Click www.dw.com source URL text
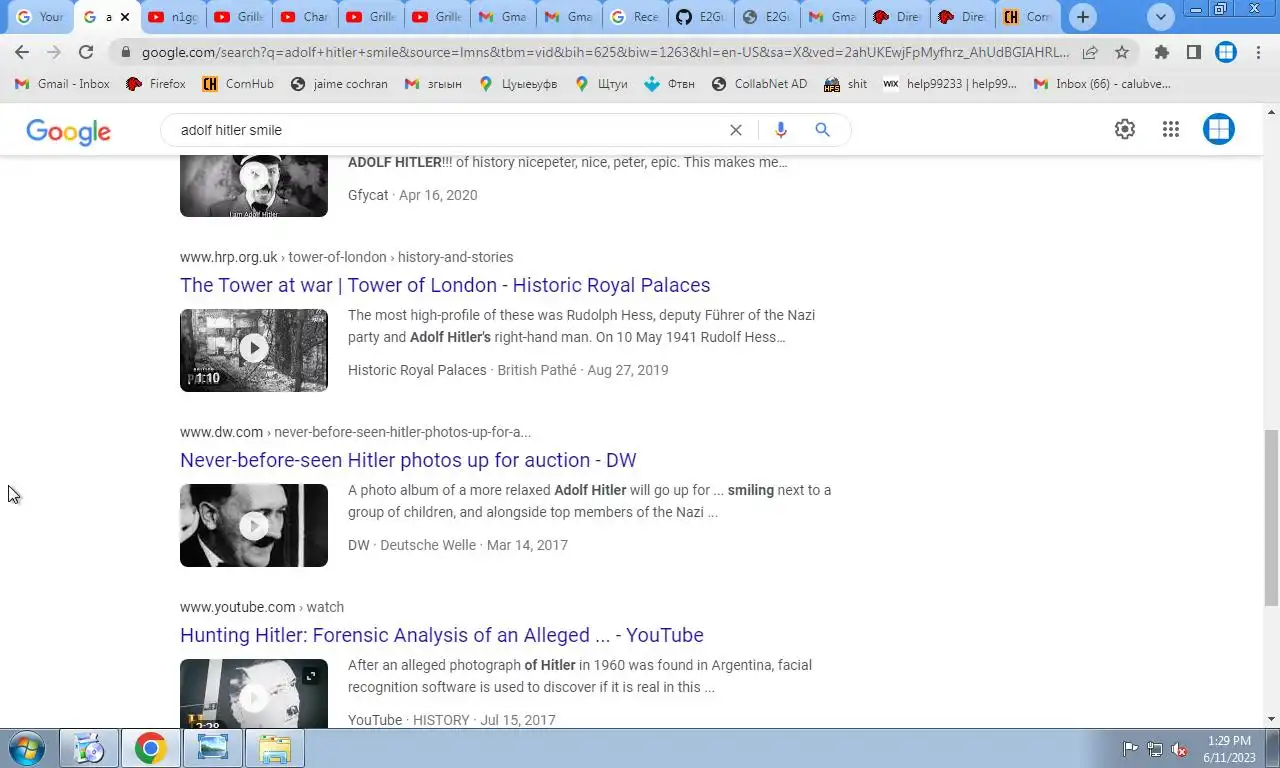The height and width of the screenshot is (768, 1280). click(221, 432)
